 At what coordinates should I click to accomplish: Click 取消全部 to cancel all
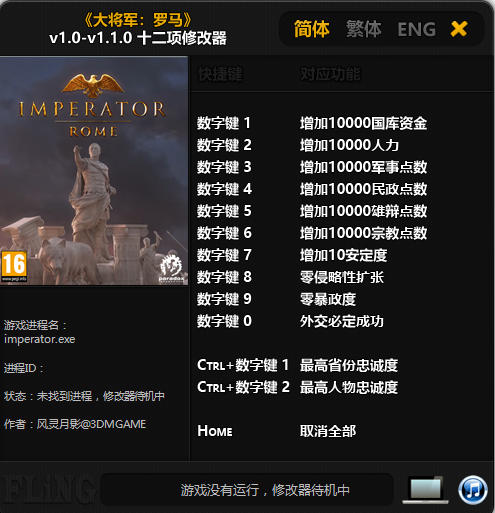coord(328,431)
